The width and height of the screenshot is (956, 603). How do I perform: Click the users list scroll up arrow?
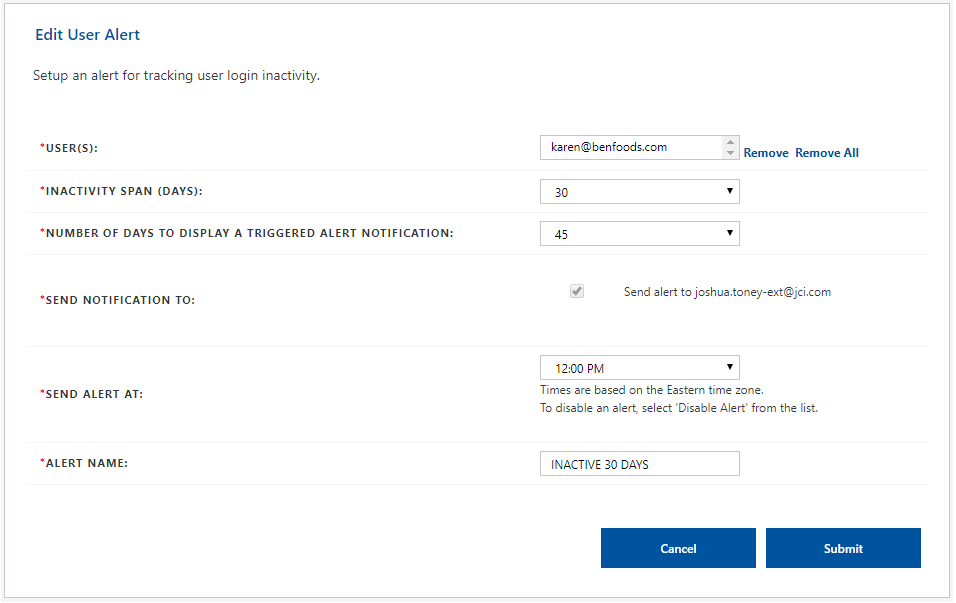click(x=731, y=142)
